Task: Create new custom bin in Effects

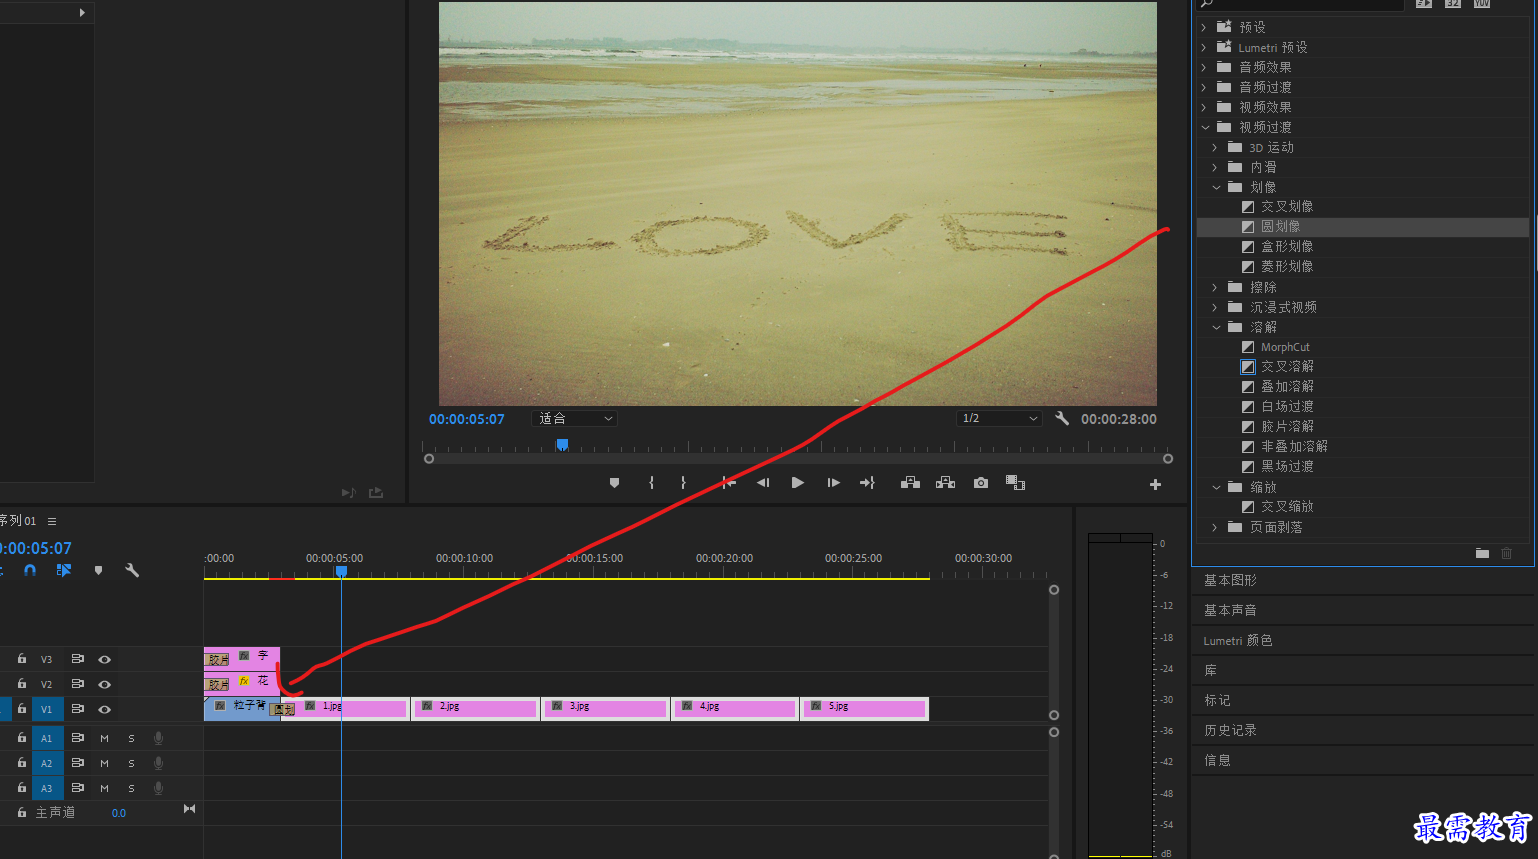Action: (1482, 553)
